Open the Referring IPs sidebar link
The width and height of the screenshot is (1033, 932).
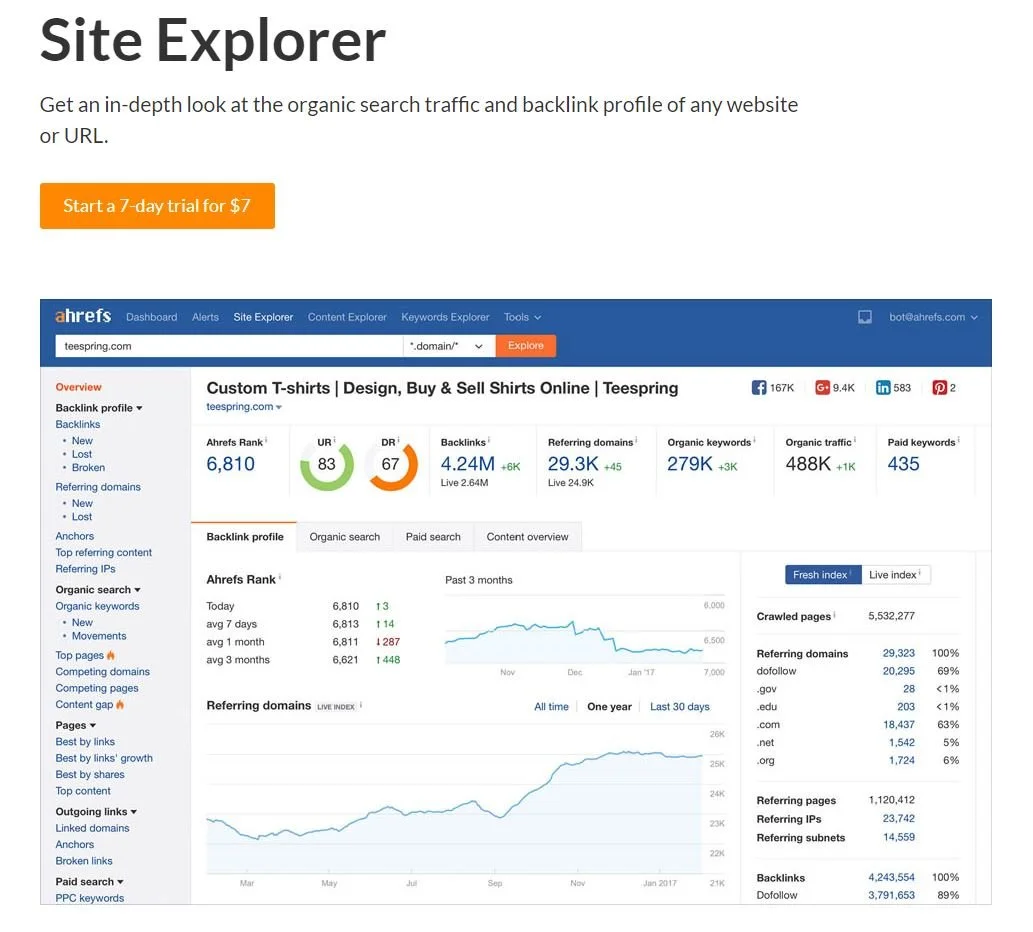point(86,568)
